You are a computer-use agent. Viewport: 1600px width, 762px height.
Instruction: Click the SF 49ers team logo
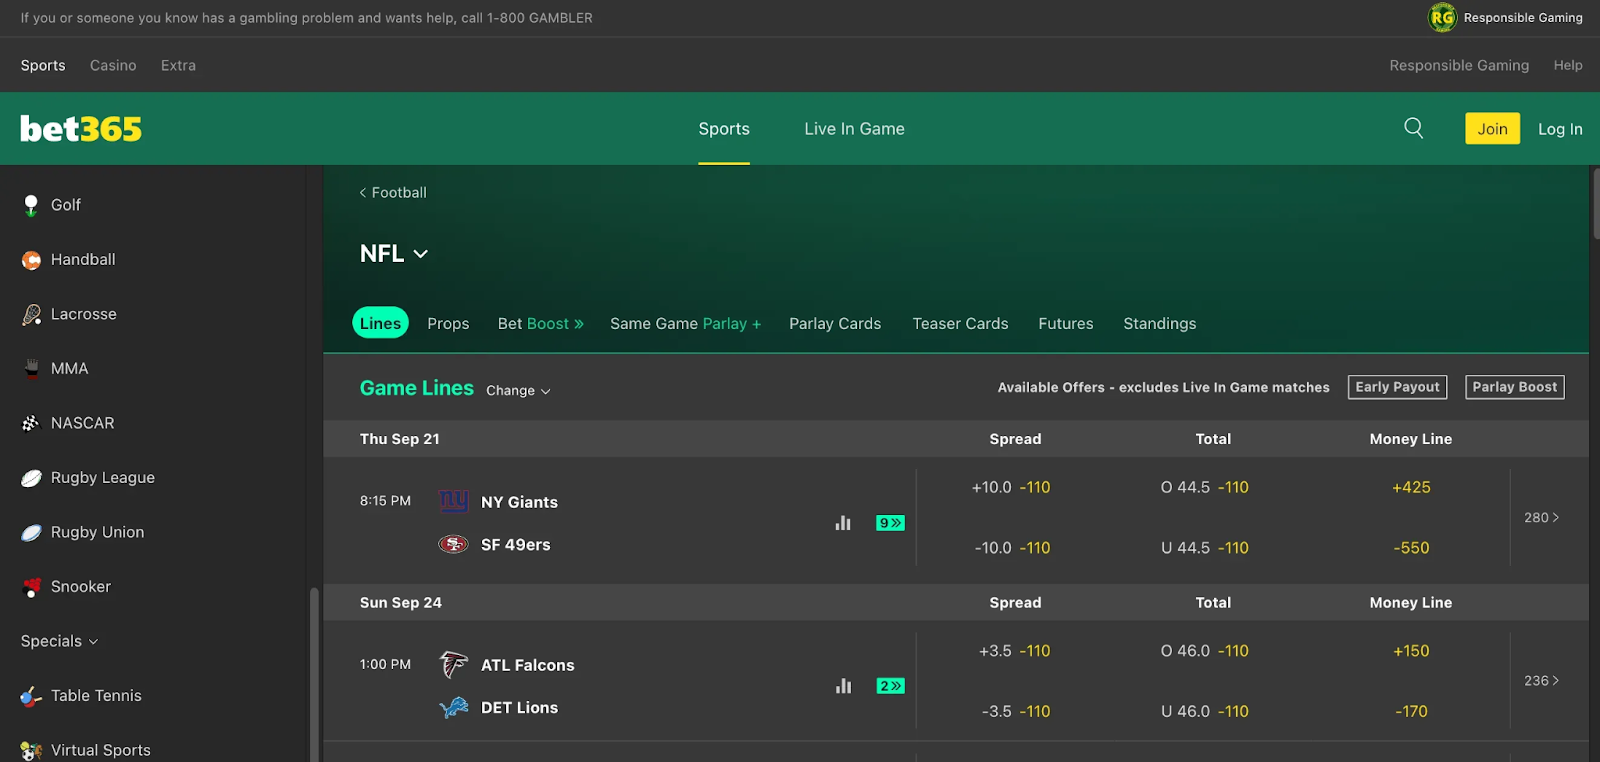point(454,544)
